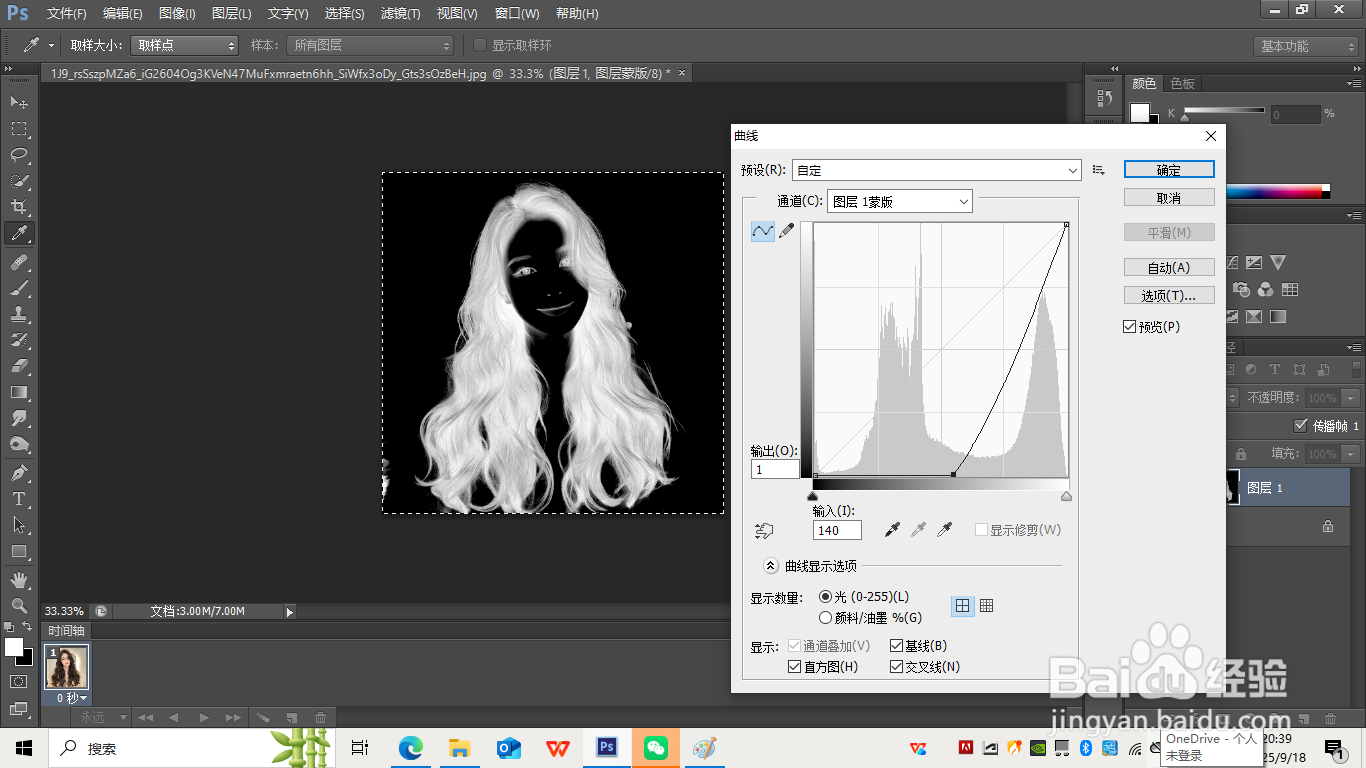The width and height of the screenshot is (1366, 768).
Task: Select the Spot Healing Brush tool
Action: tap(19, 262)
